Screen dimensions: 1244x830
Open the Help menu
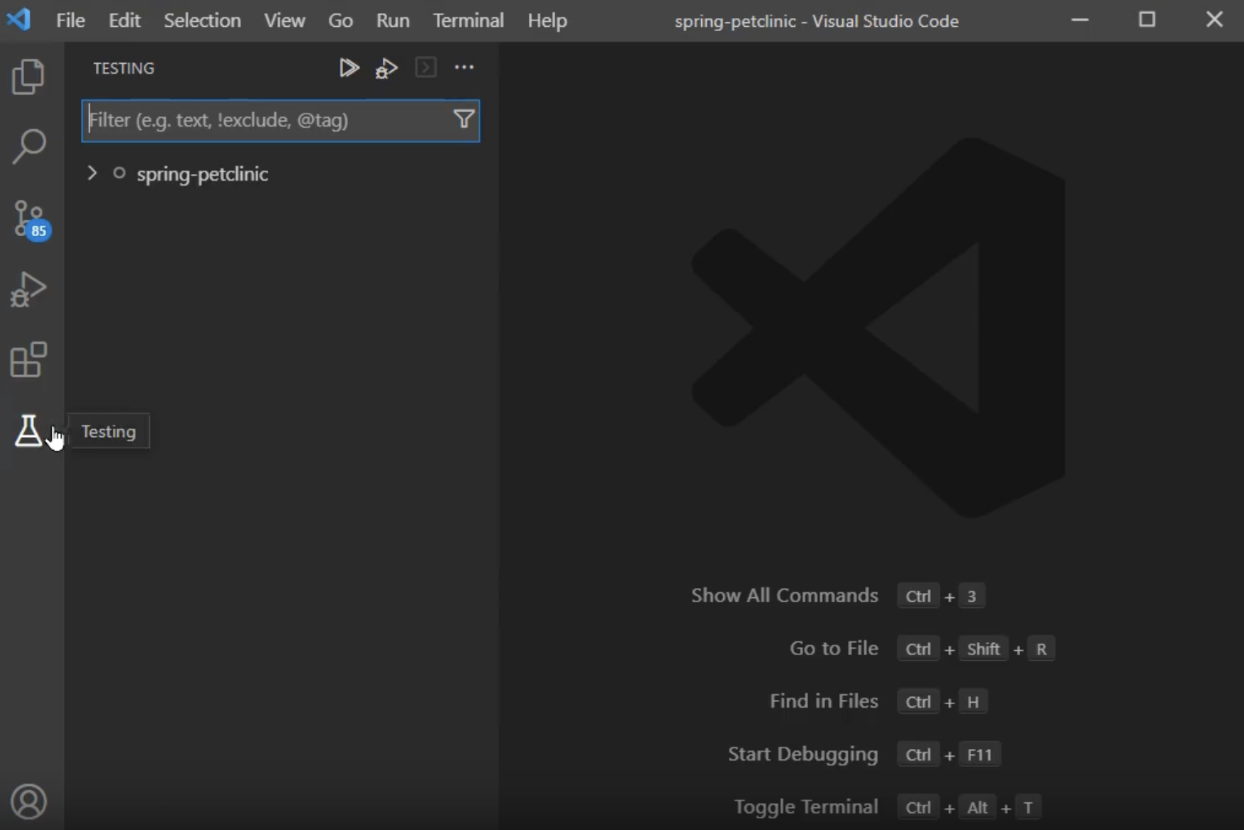547,20
